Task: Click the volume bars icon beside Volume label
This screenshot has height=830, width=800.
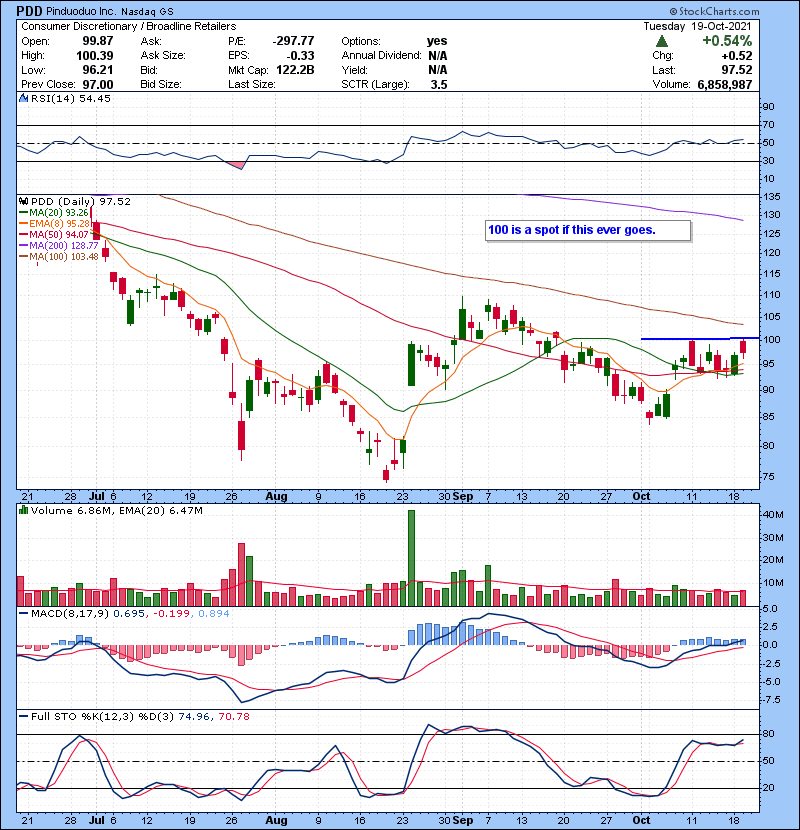Action: coord(23,510)
